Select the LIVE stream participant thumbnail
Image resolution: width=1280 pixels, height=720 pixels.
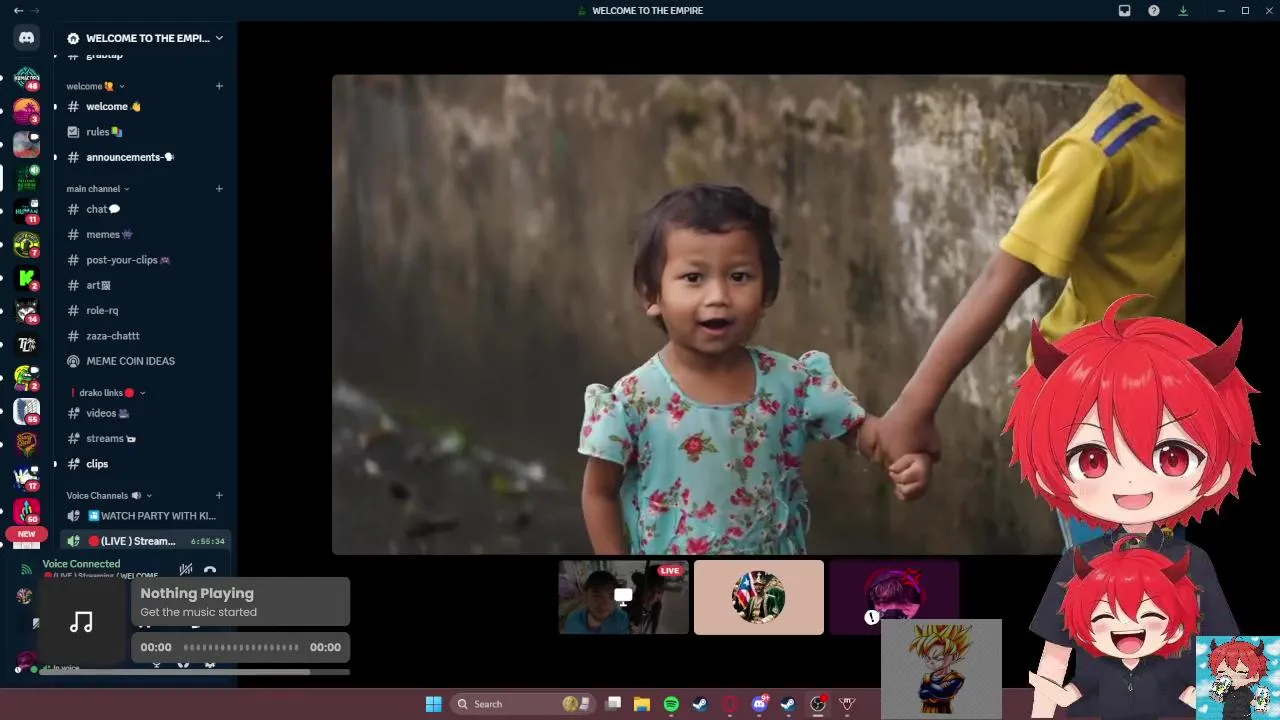pos(623,597)
